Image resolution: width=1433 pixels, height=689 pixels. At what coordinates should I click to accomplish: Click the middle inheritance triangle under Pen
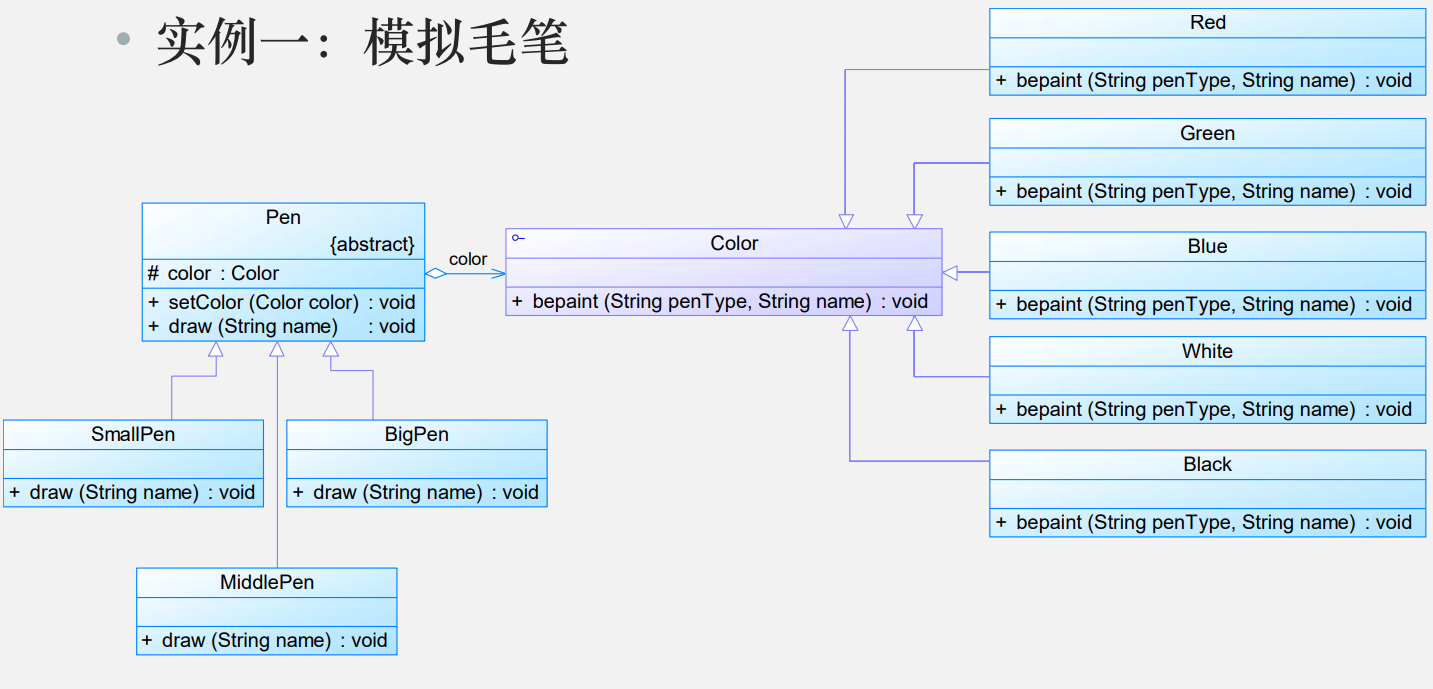[x=277, y=350]
